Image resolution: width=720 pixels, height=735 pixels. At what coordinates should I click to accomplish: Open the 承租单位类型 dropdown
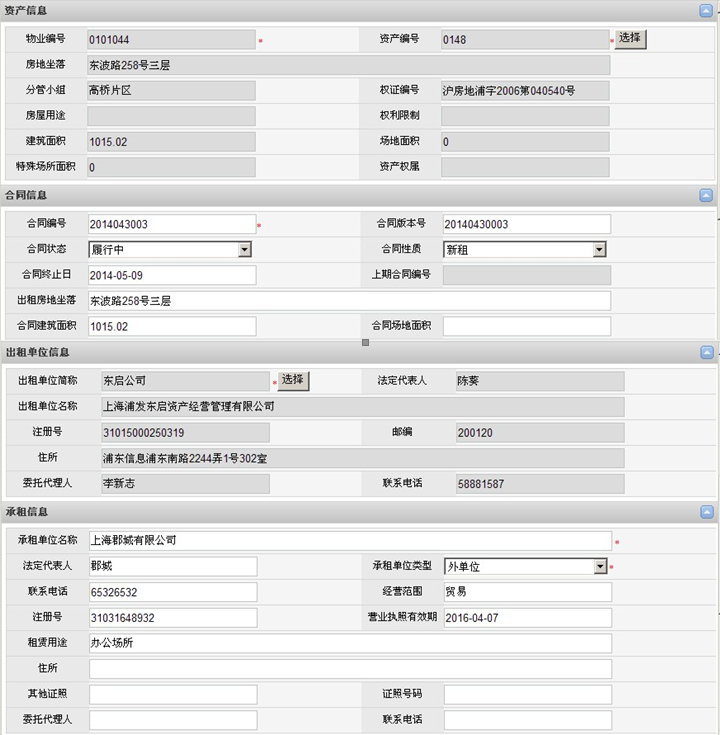tap(600, 567)
